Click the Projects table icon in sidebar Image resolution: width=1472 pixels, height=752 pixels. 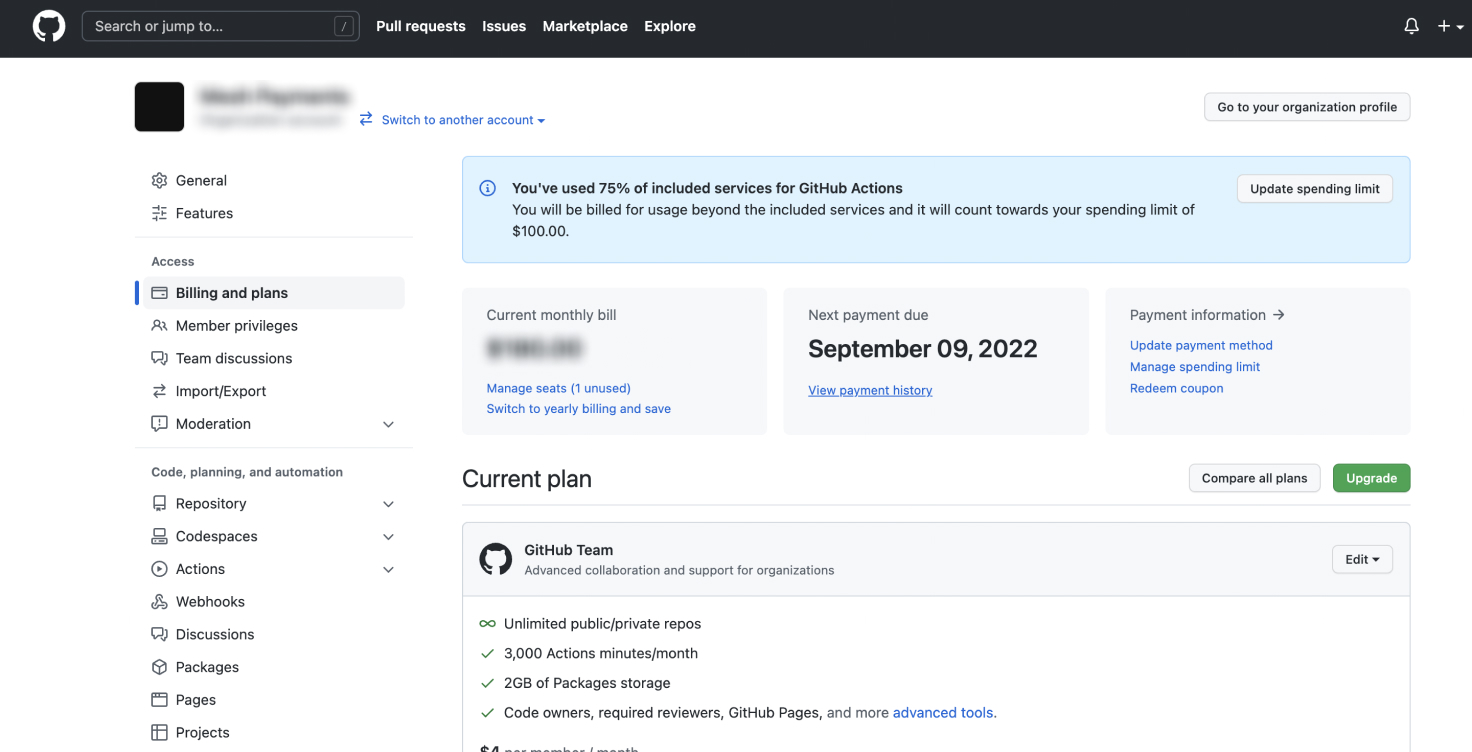point(159,733)
